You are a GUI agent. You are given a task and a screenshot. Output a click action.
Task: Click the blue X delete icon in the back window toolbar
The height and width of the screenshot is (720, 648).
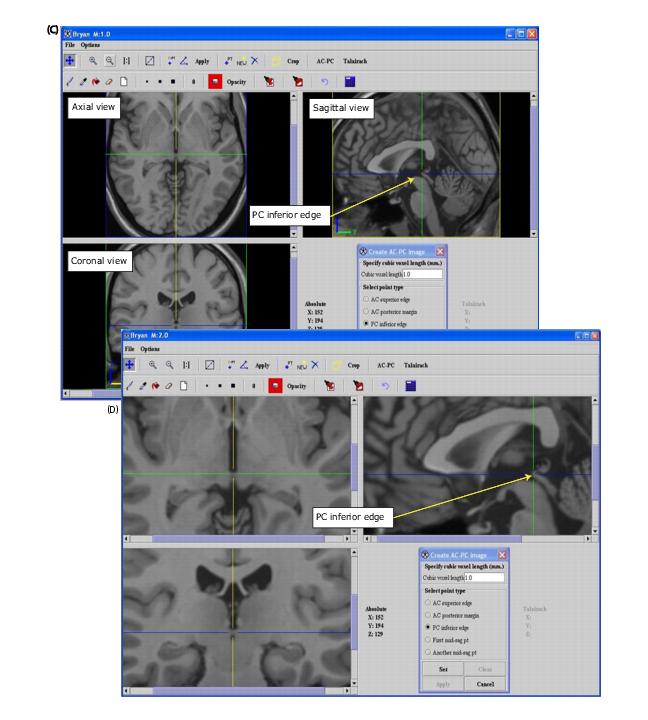(x=255, y=60)
